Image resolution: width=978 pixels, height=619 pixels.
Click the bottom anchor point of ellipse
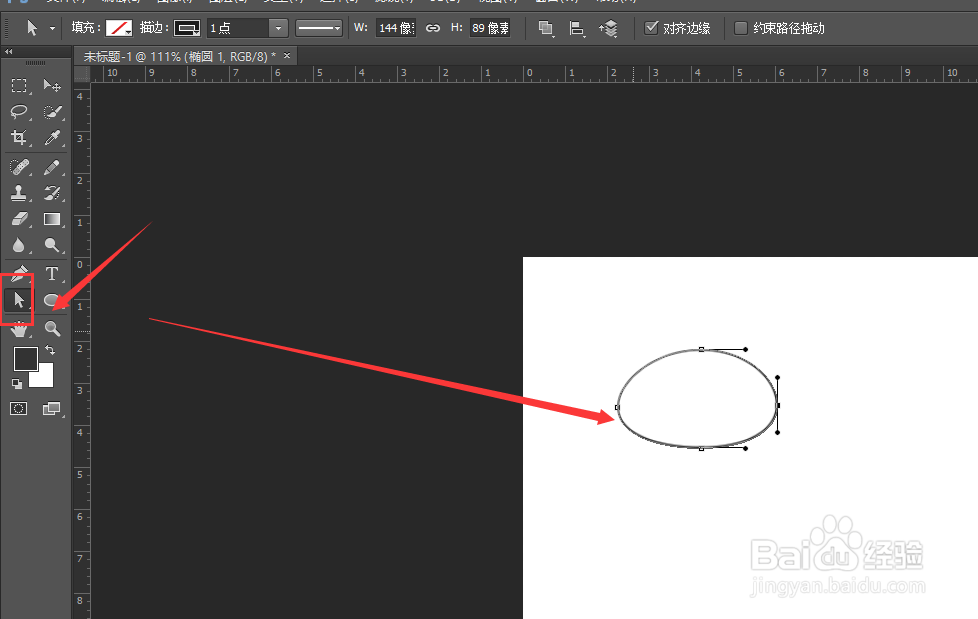(x=702, y=448)
